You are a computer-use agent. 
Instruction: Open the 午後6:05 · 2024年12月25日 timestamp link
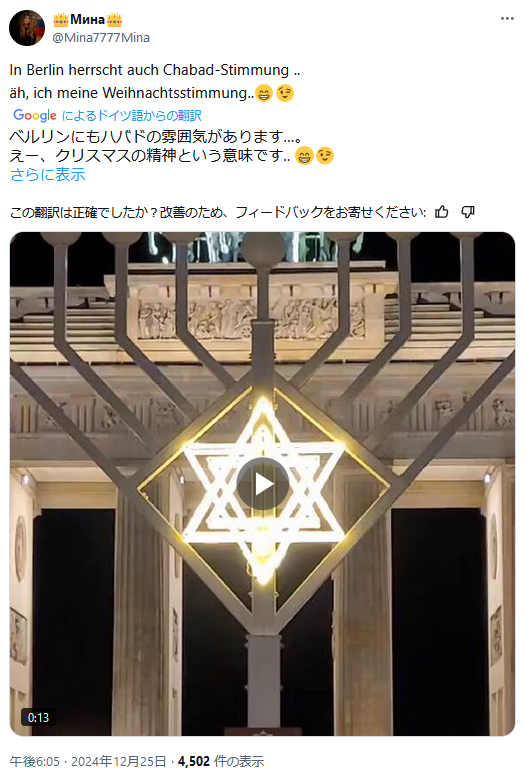88,762
